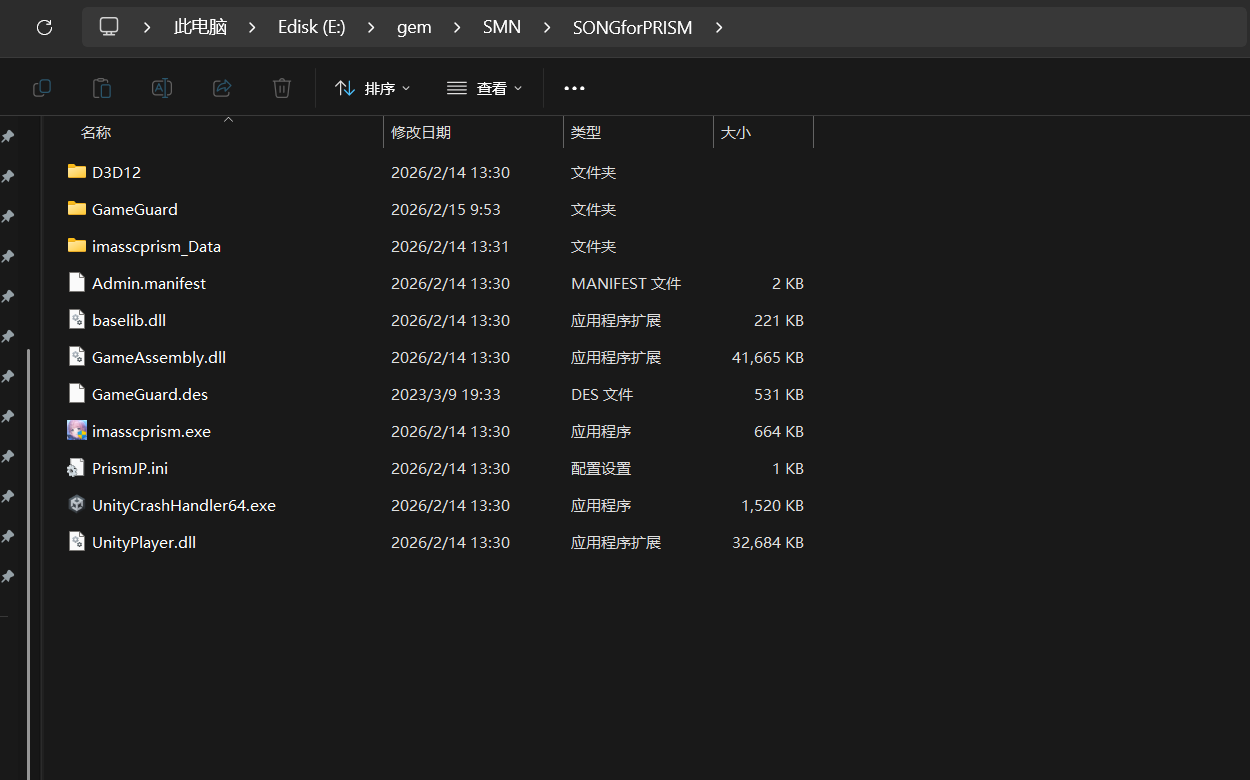Screen dimensions: 1250x780
Task: Click the GameGuard folder icon
Action: click(77, 208)
